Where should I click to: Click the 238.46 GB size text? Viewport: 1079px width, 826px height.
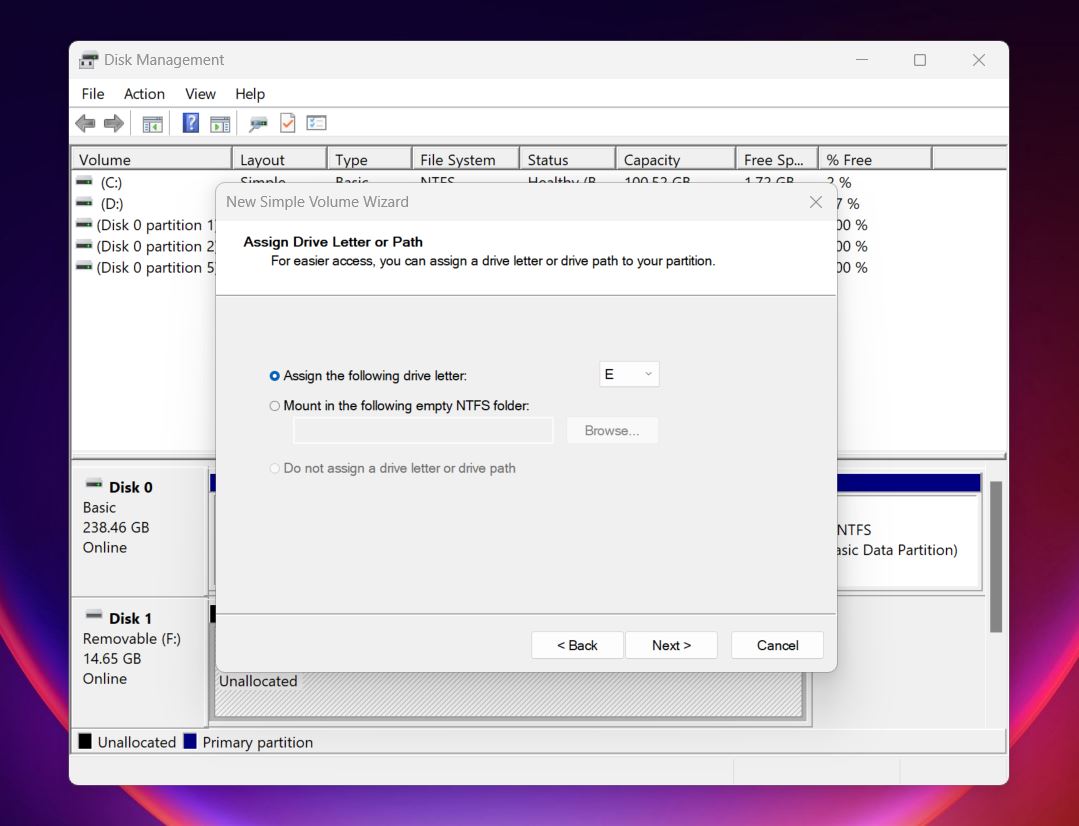(116, 527)
